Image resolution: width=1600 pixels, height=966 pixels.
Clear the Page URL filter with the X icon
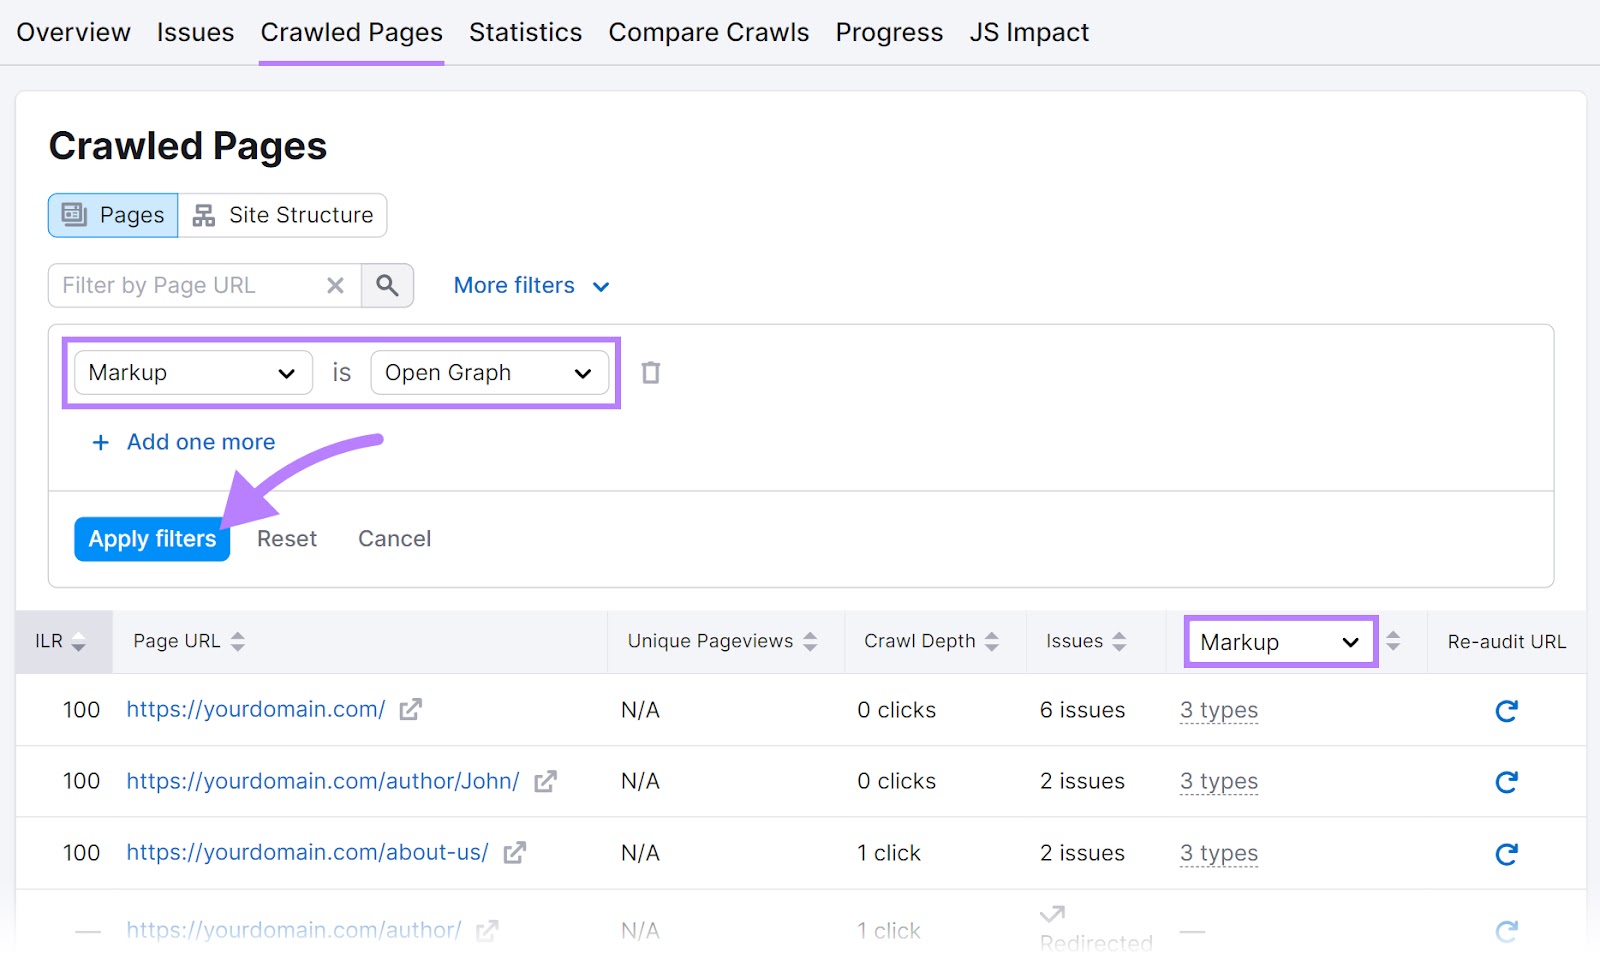(x=335, y=285)
